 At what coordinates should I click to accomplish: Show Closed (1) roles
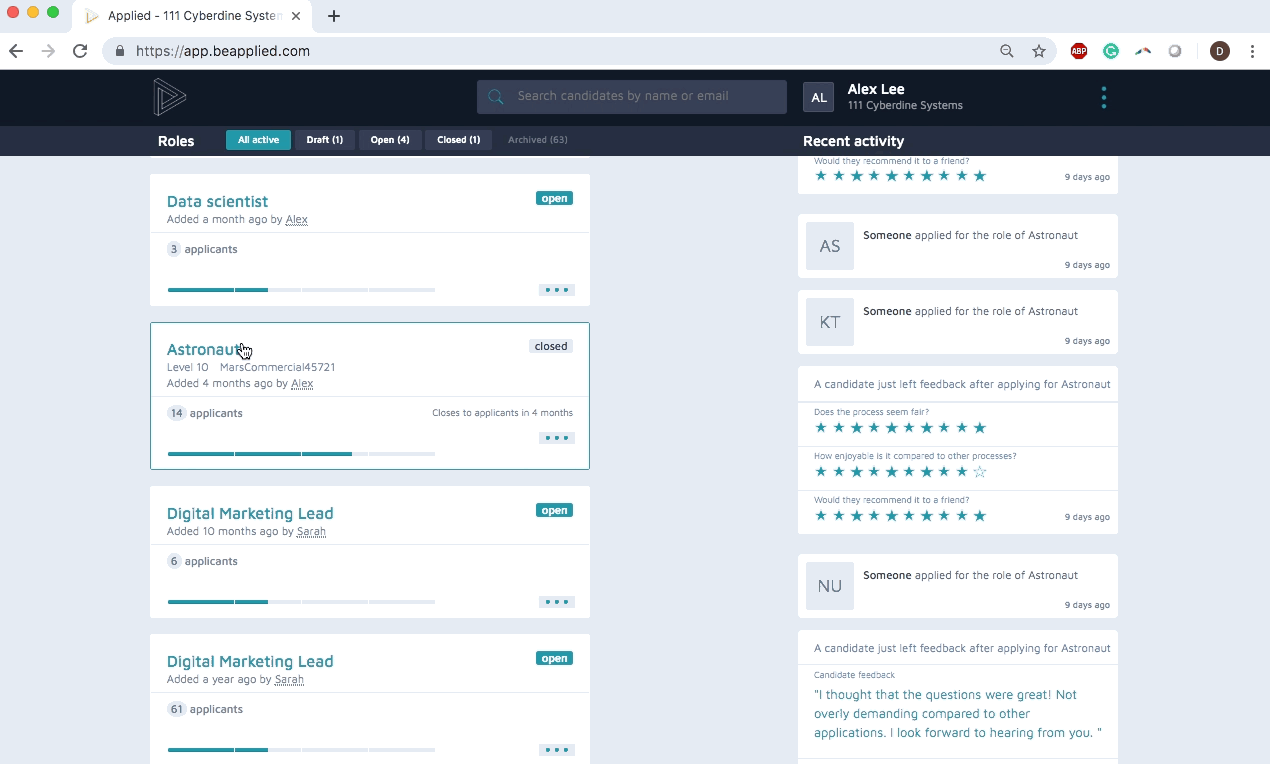point(458,140)
